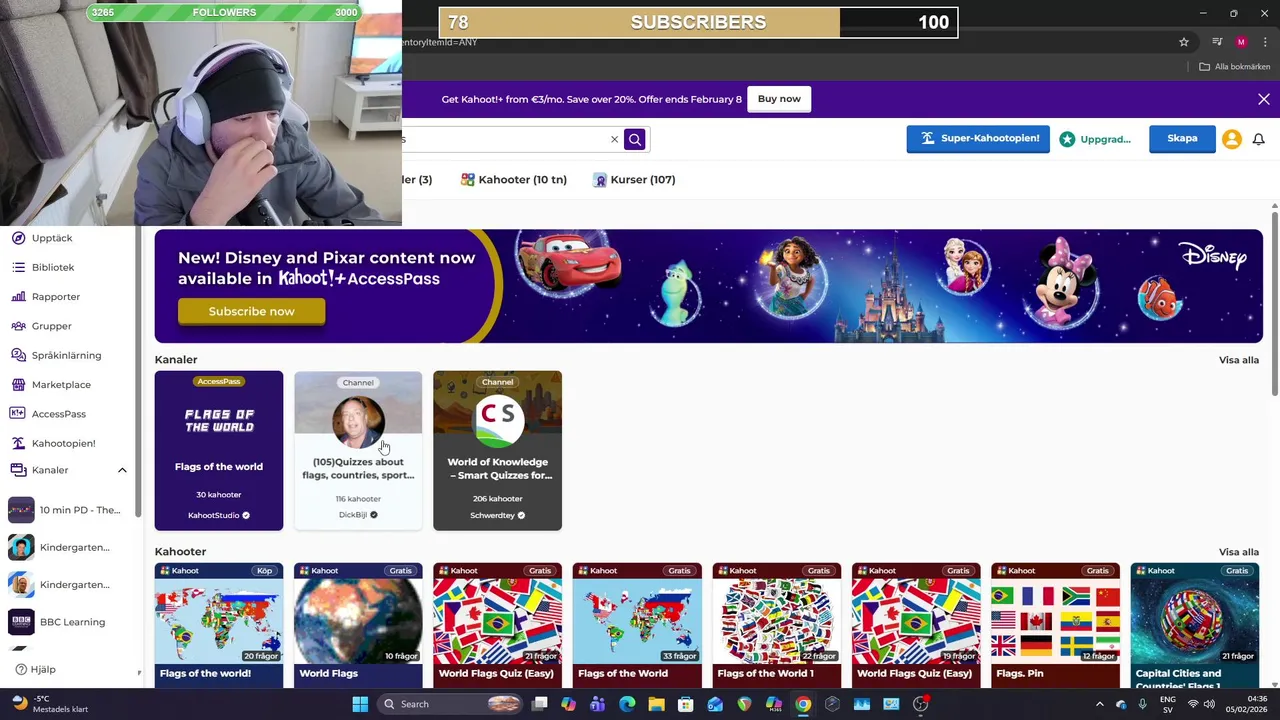Go to Rapporter section

(x=55, y=297)
